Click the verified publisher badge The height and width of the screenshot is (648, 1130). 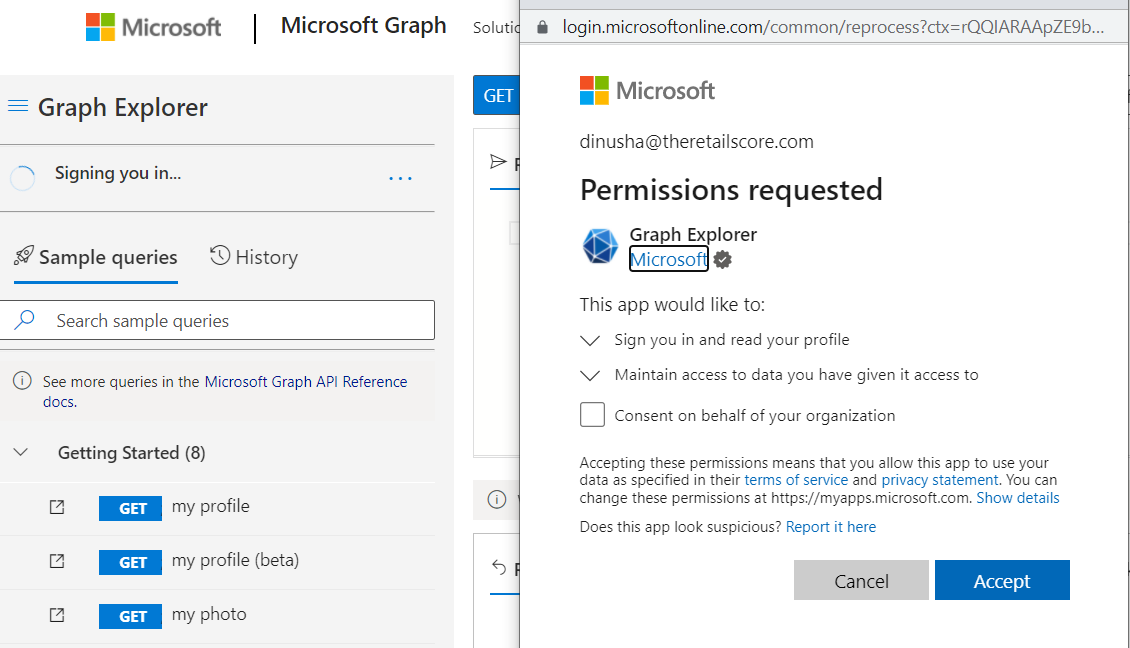723,259
